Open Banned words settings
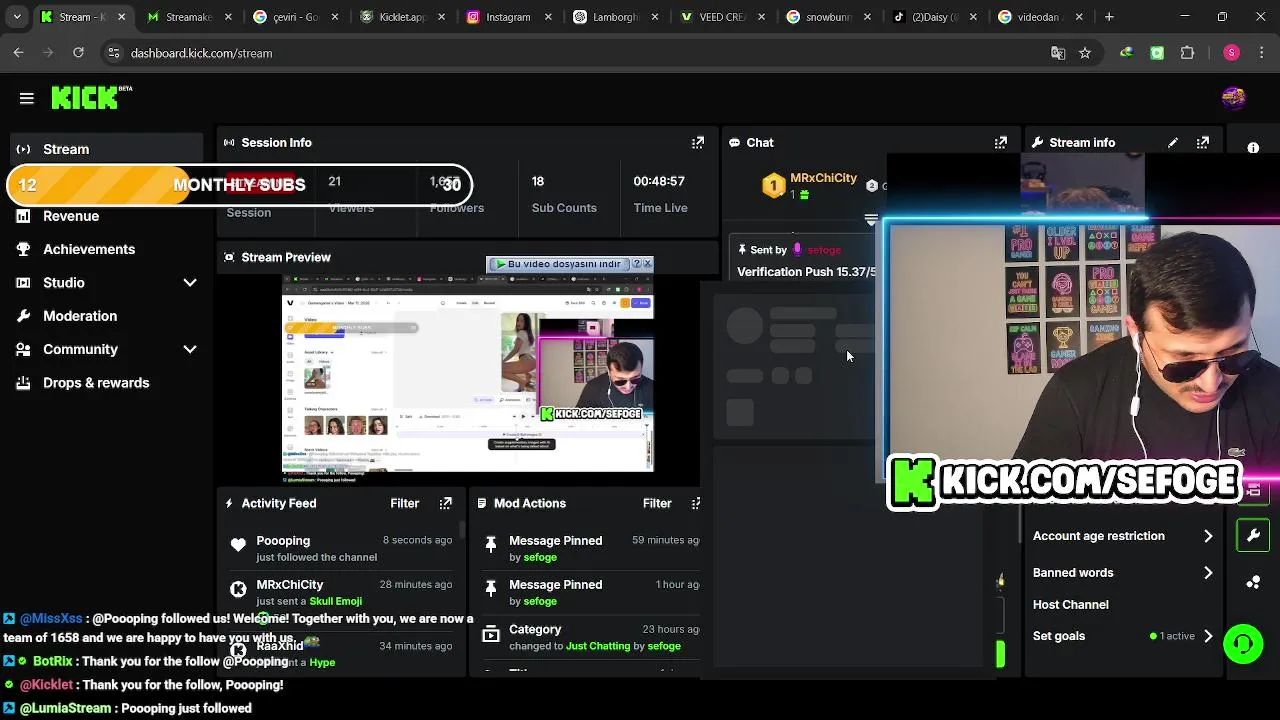Screen dimensions: 1280x720 (x=1123, y=573)
